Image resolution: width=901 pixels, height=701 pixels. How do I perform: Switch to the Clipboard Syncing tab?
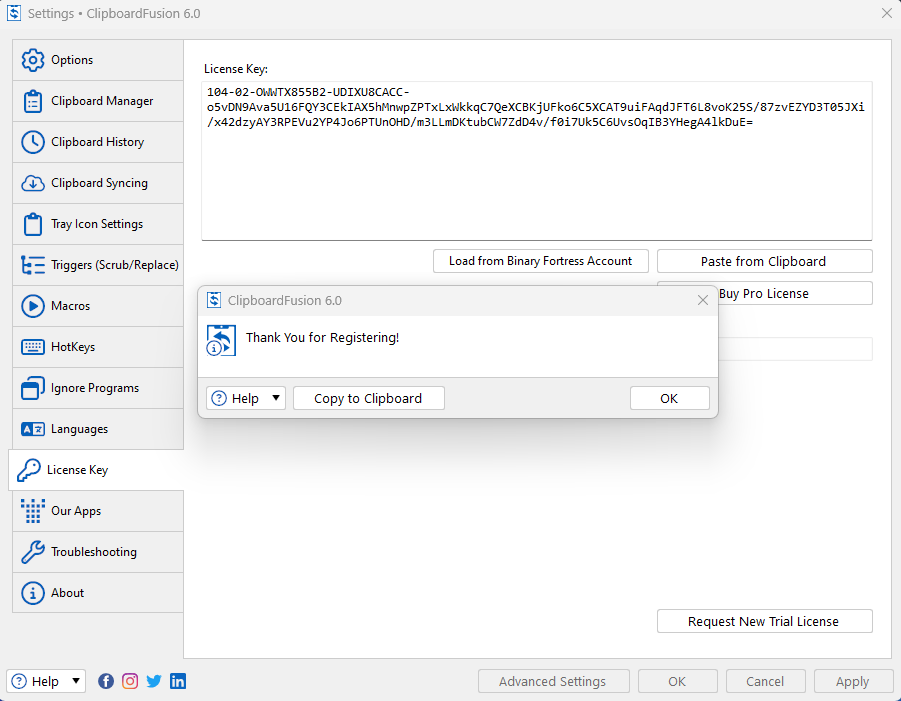pos(98,183)
